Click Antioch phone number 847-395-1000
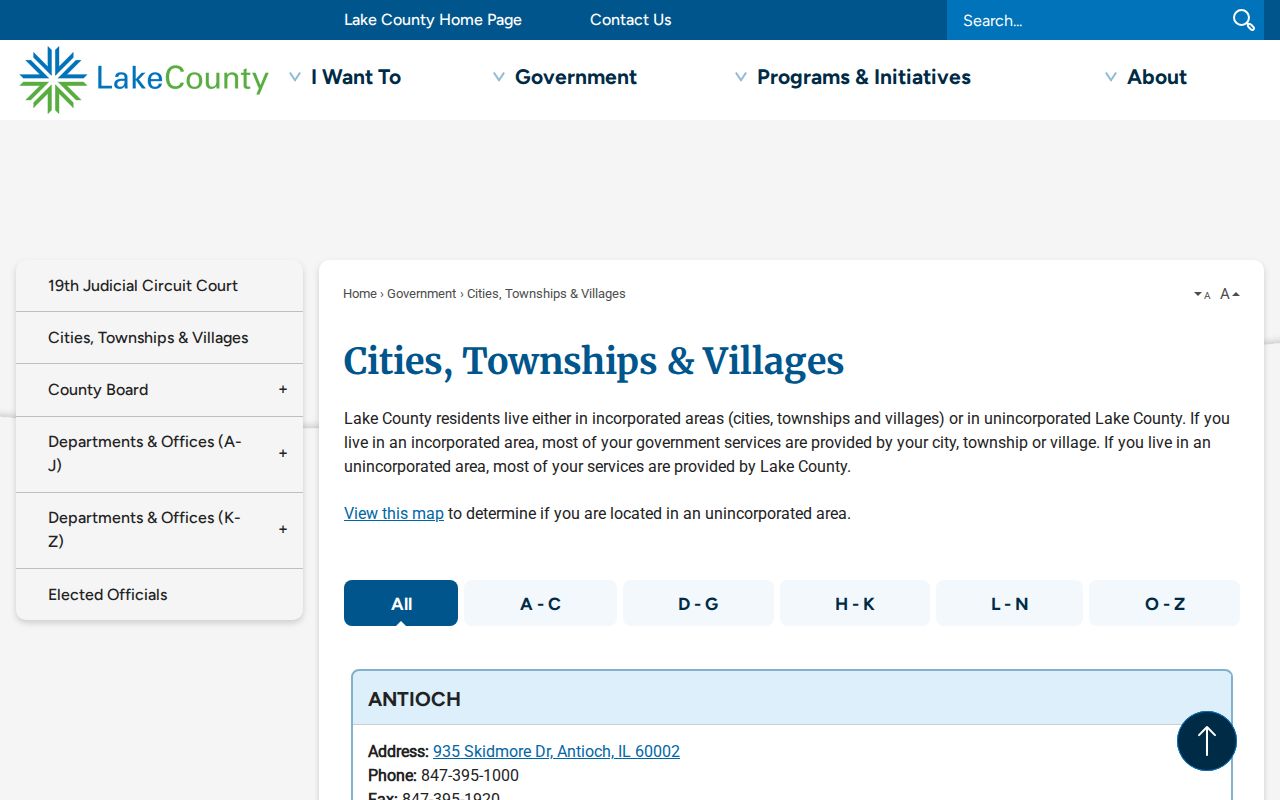1280x800 pixels. coord(470,775)
